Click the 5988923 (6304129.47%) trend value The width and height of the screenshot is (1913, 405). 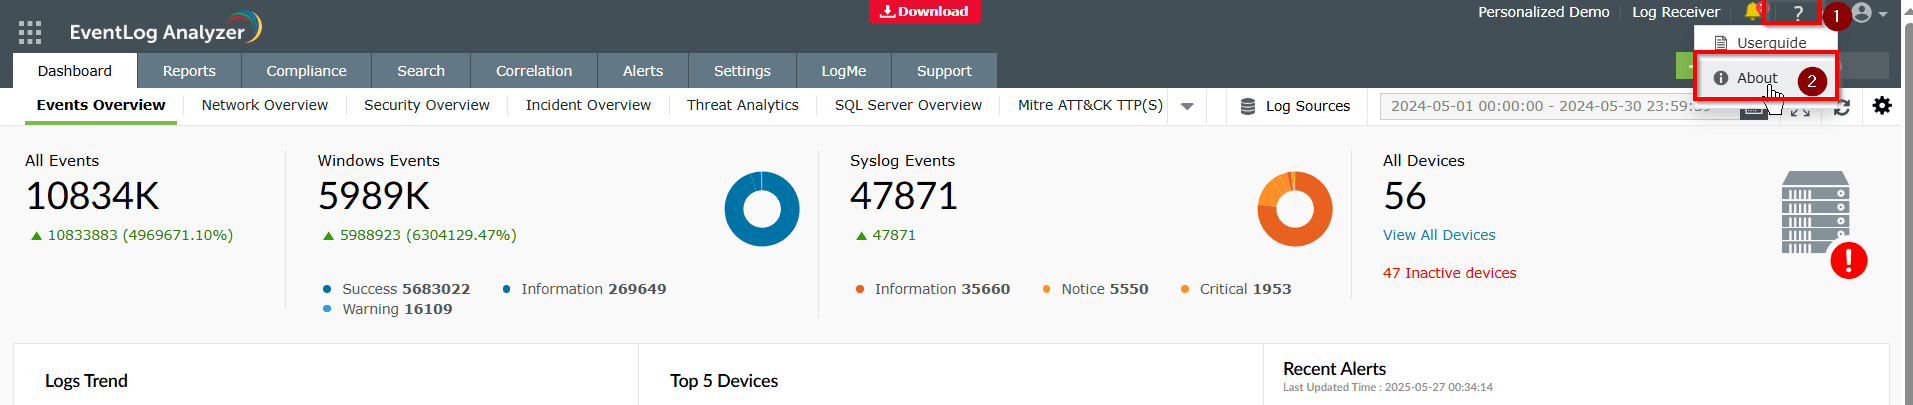[428, 235]
